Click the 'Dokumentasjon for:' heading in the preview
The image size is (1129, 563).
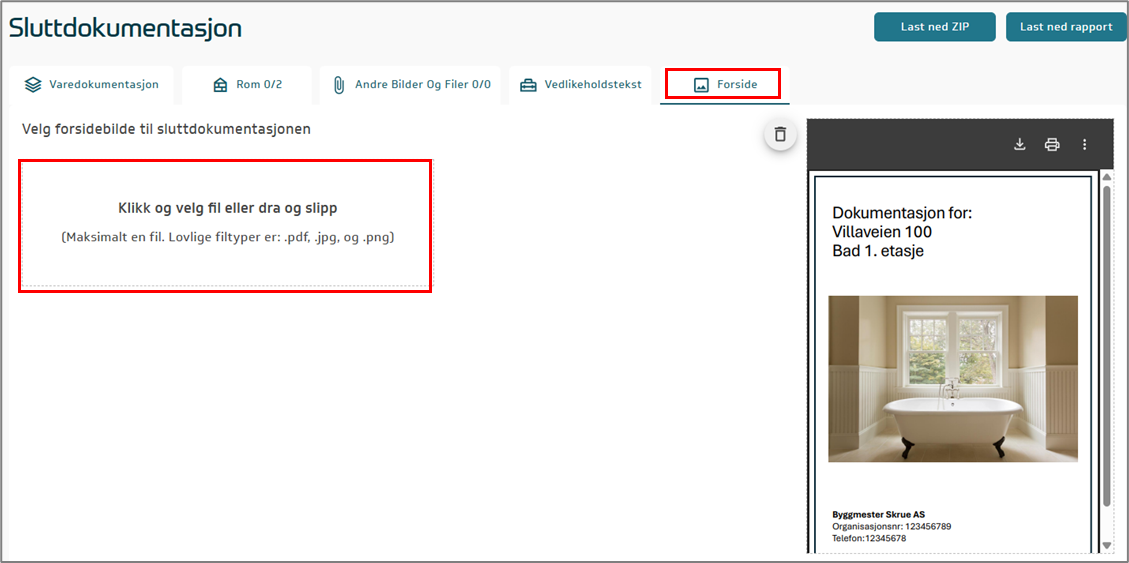click(901, 213)
